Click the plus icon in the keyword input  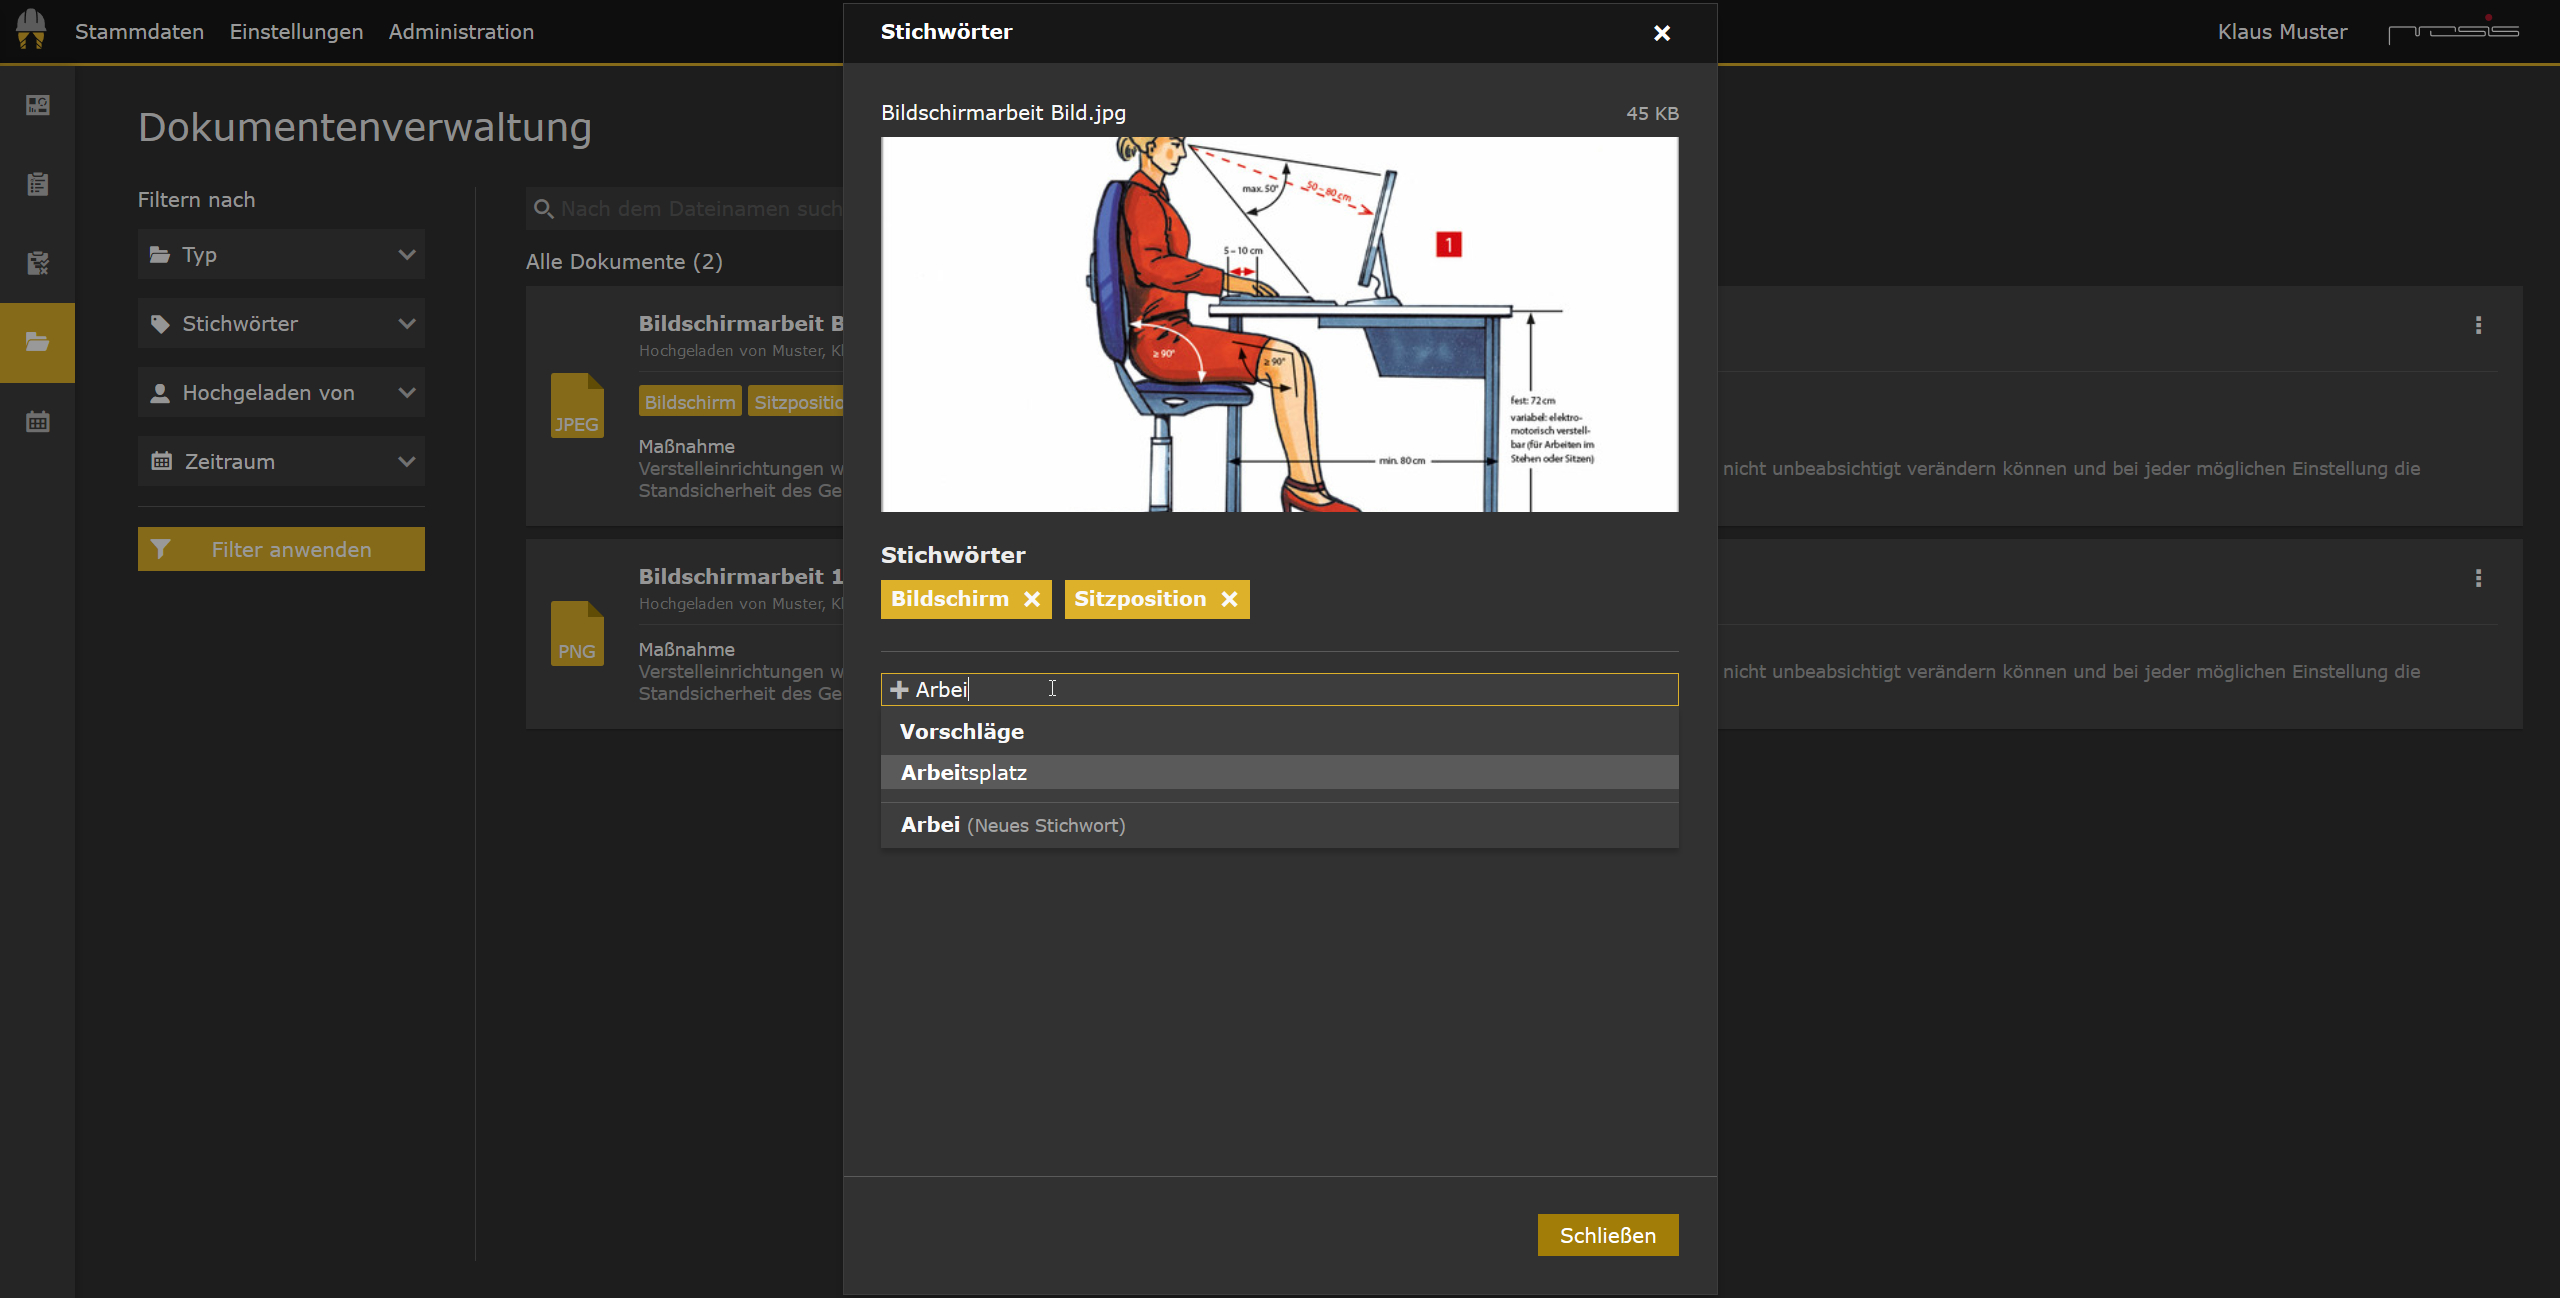[x=899, y=689]
